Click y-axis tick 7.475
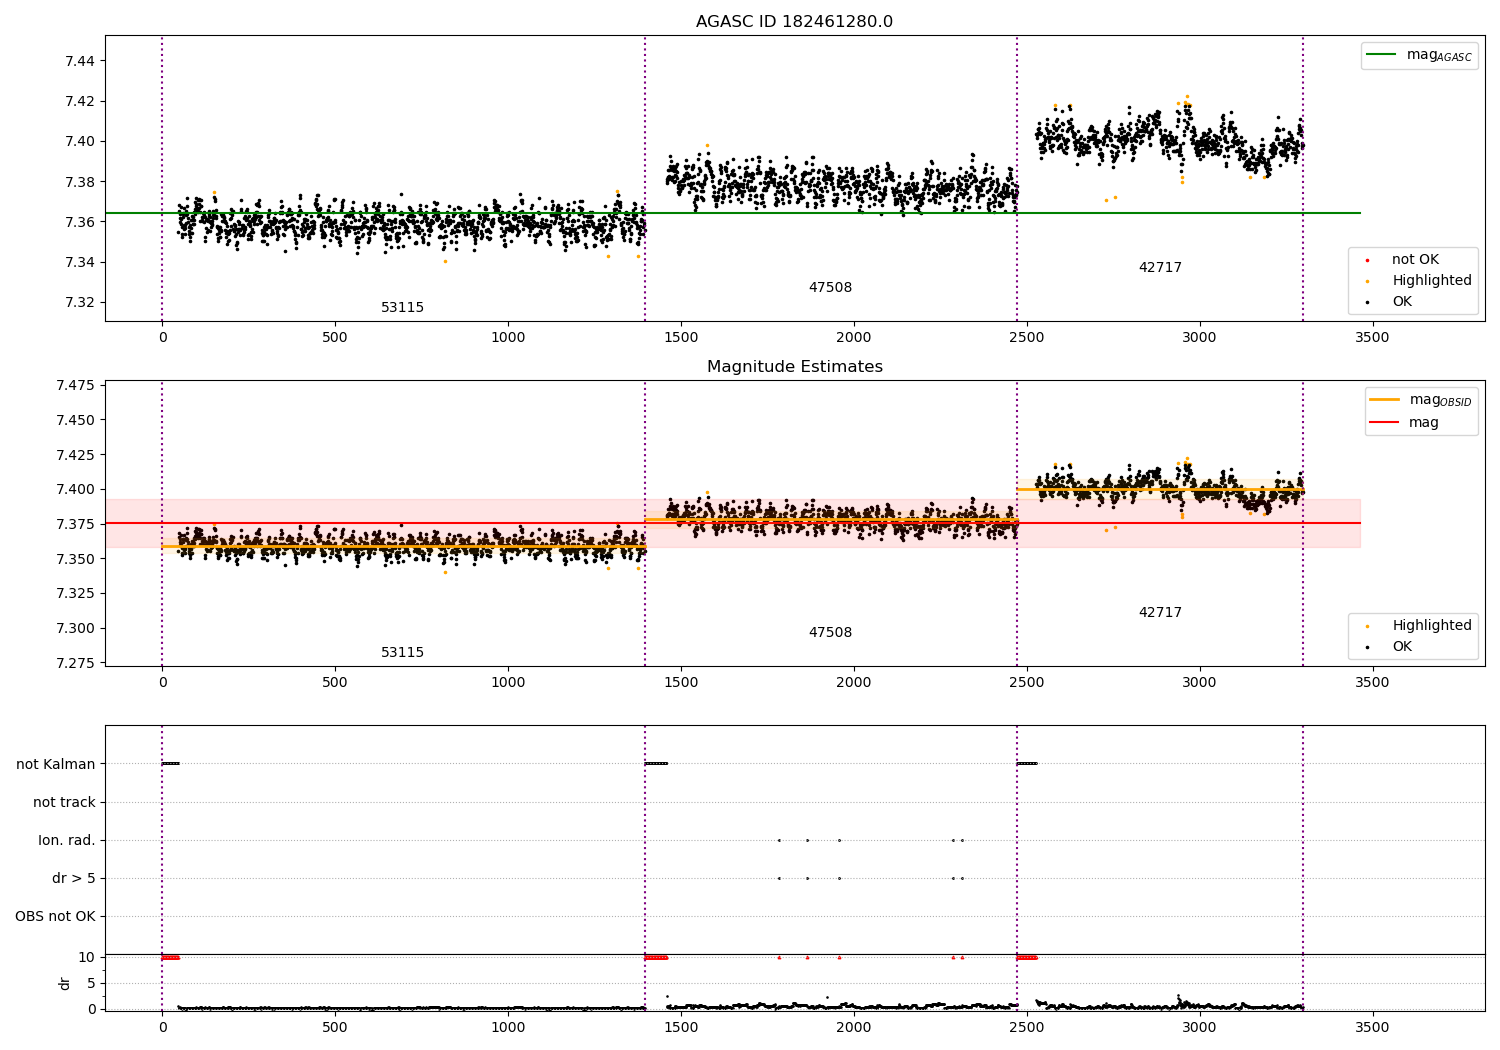The width and height of the screenshot is (1500, 1050). [x=76, y=386]
